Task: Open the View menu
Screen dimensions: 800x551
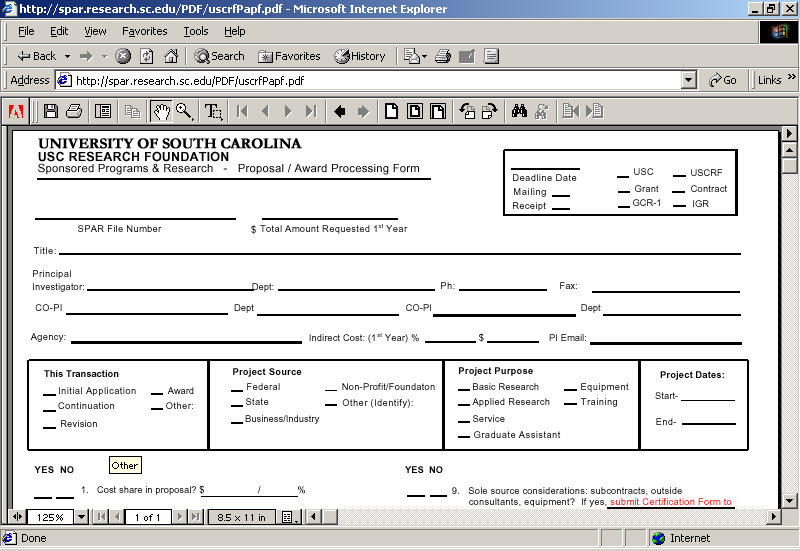Action: pyautogui.click(x=95, y=31)
